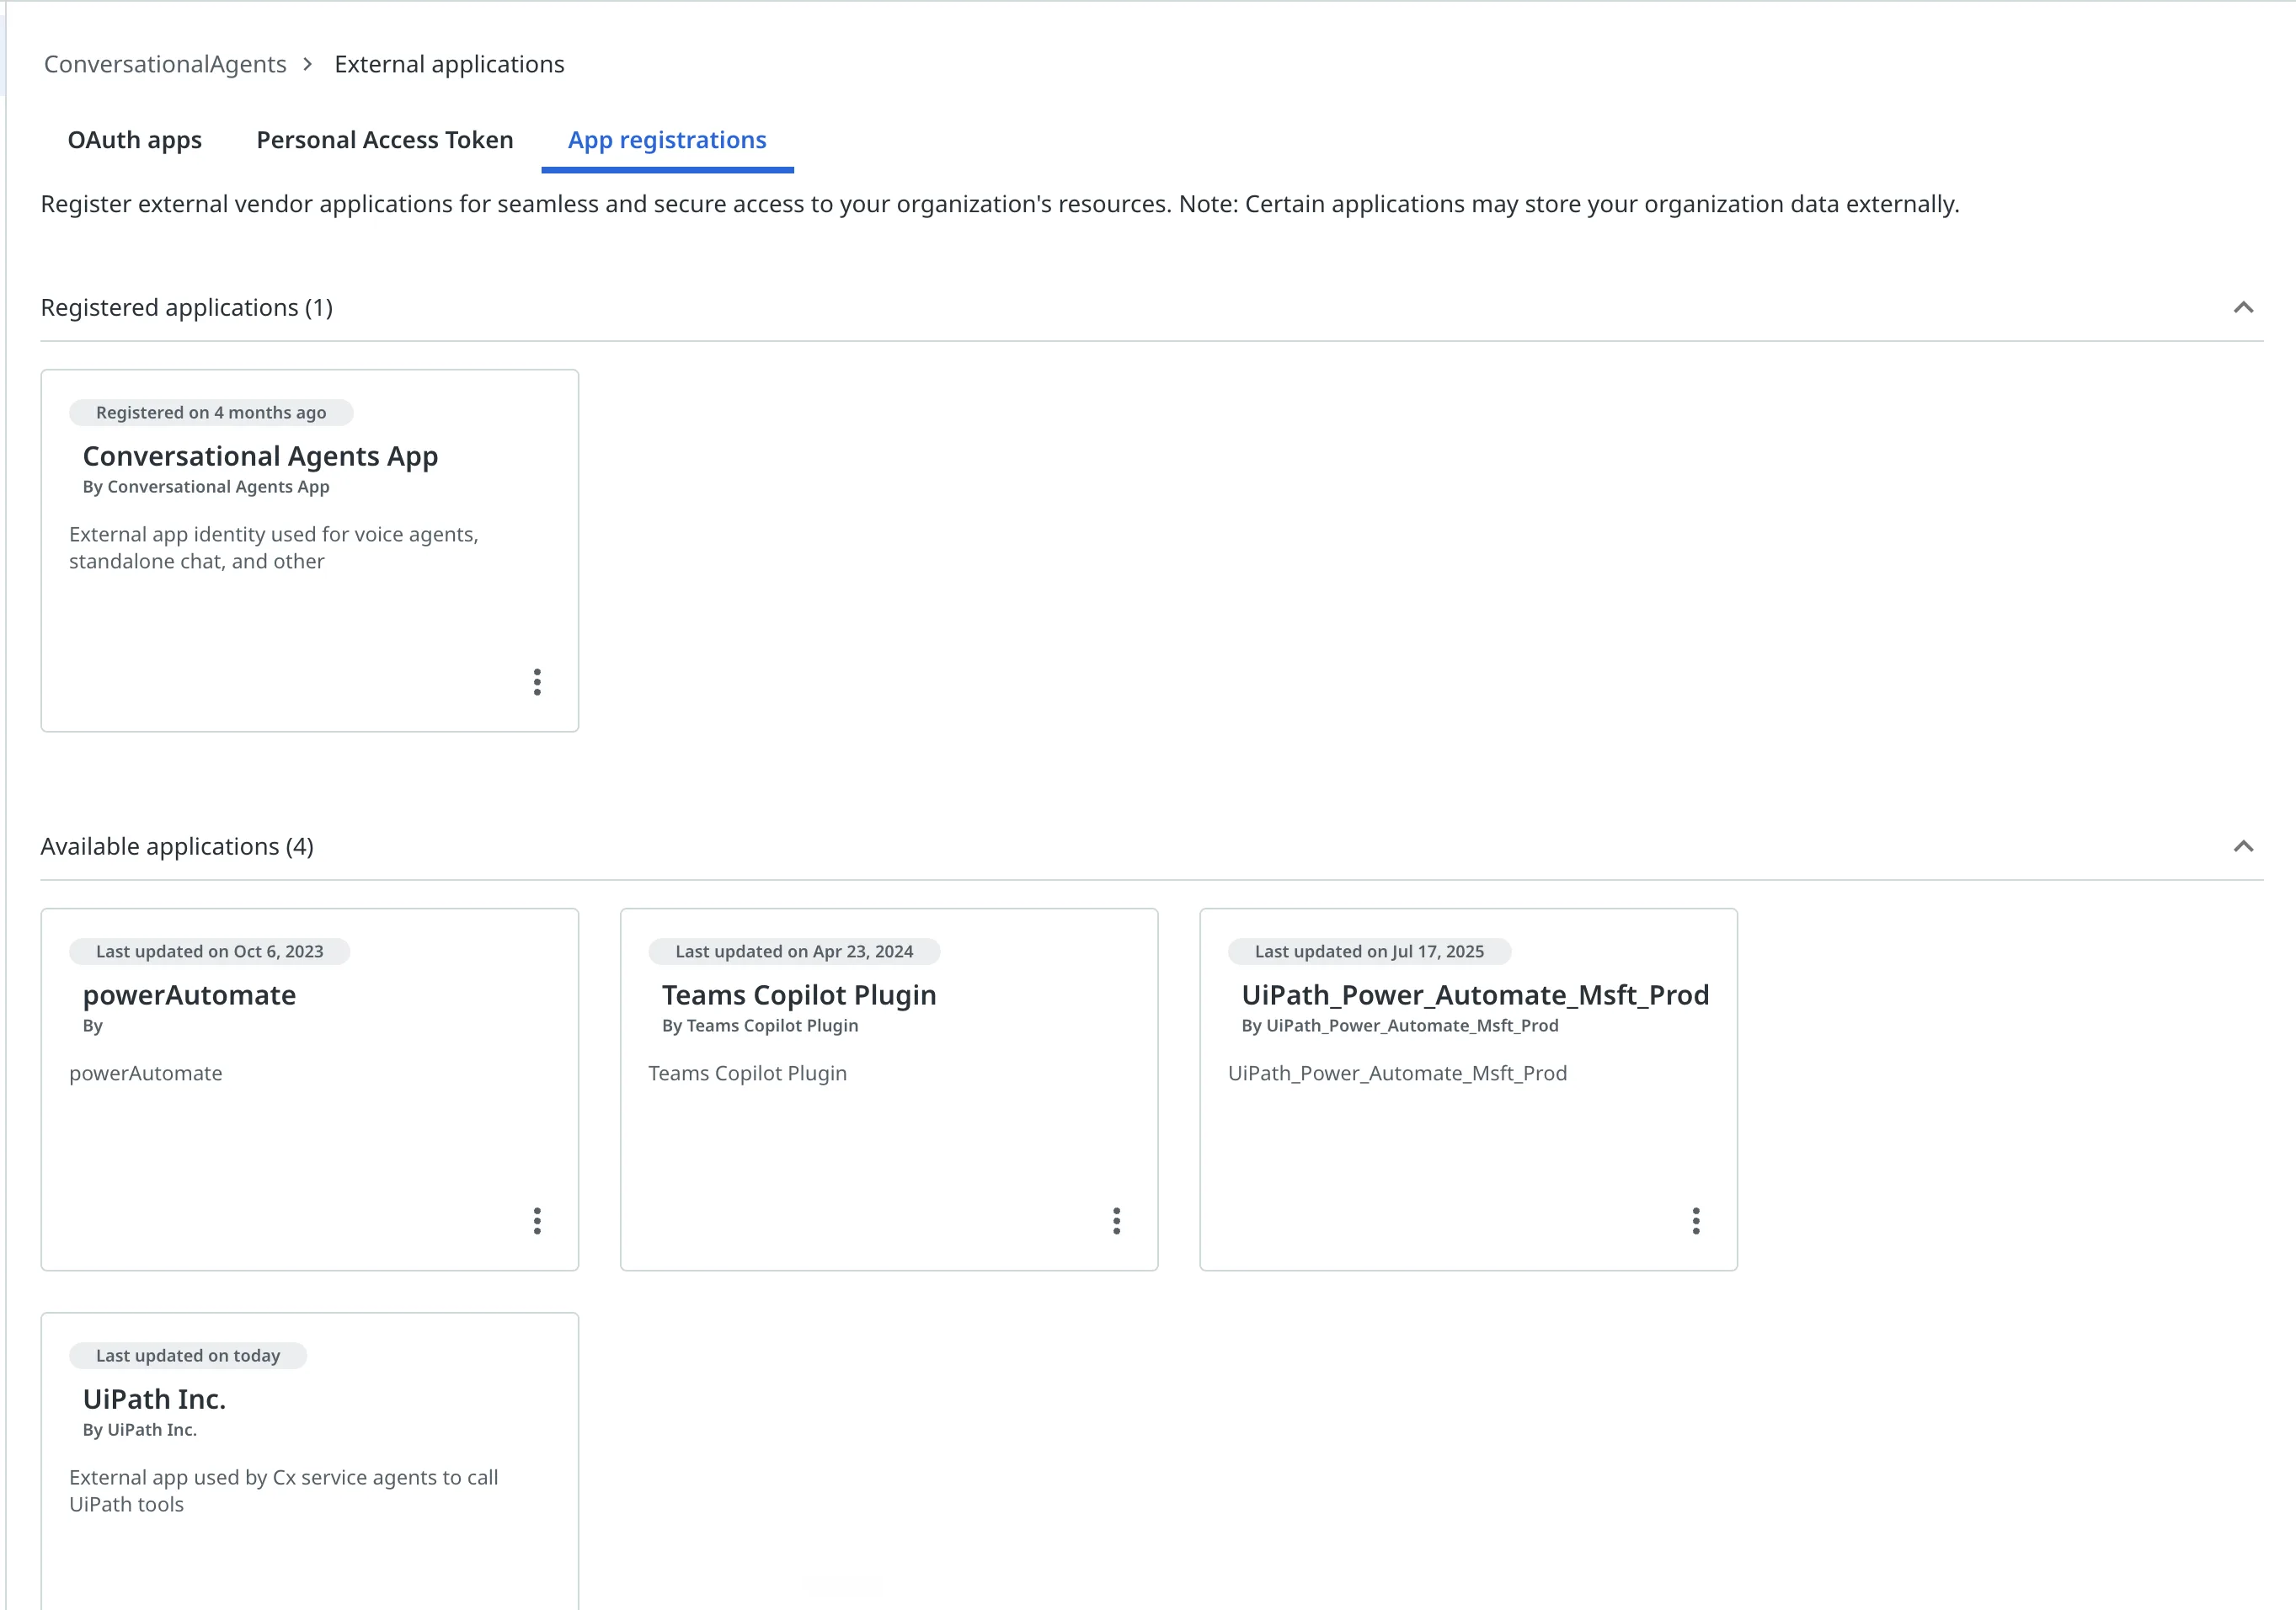
Task: Click 'By UiPath Inc.' subtitle
Action: pyautogui.click(x=140, y=1430)
